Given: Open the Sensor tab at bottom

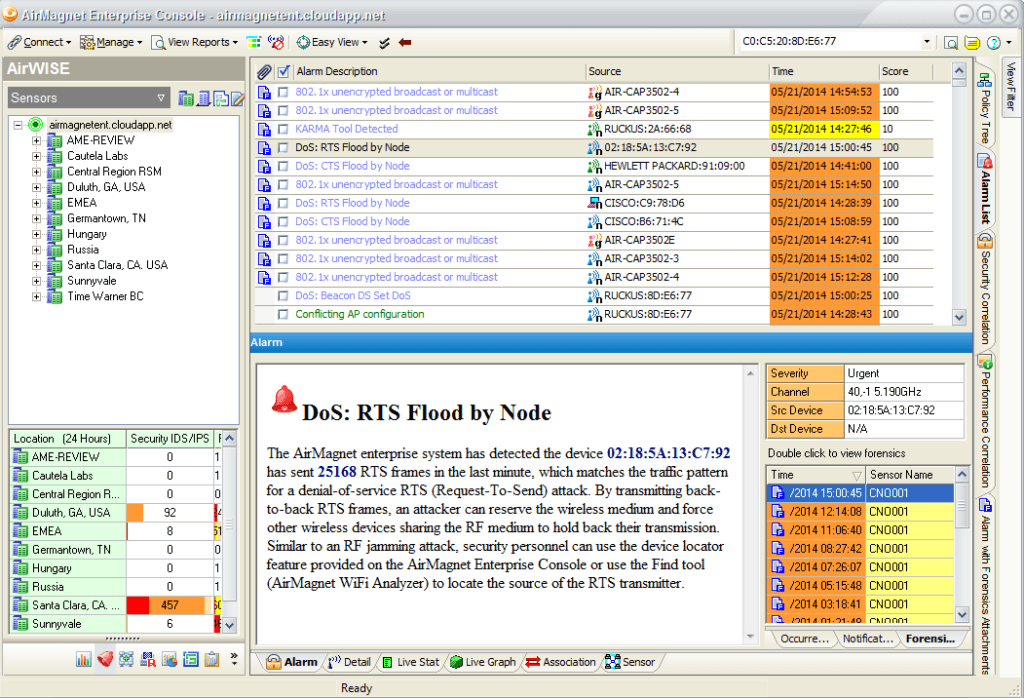Looking at the screenshot, I should tap(630, 662).
